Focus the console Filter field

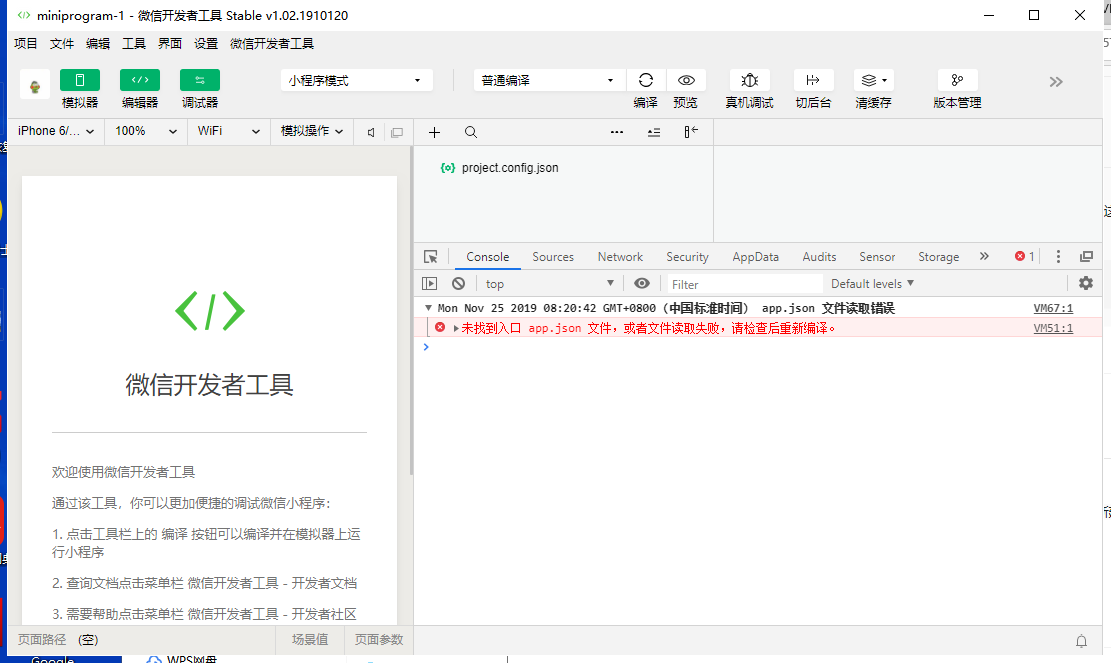[x=745, y=284]
